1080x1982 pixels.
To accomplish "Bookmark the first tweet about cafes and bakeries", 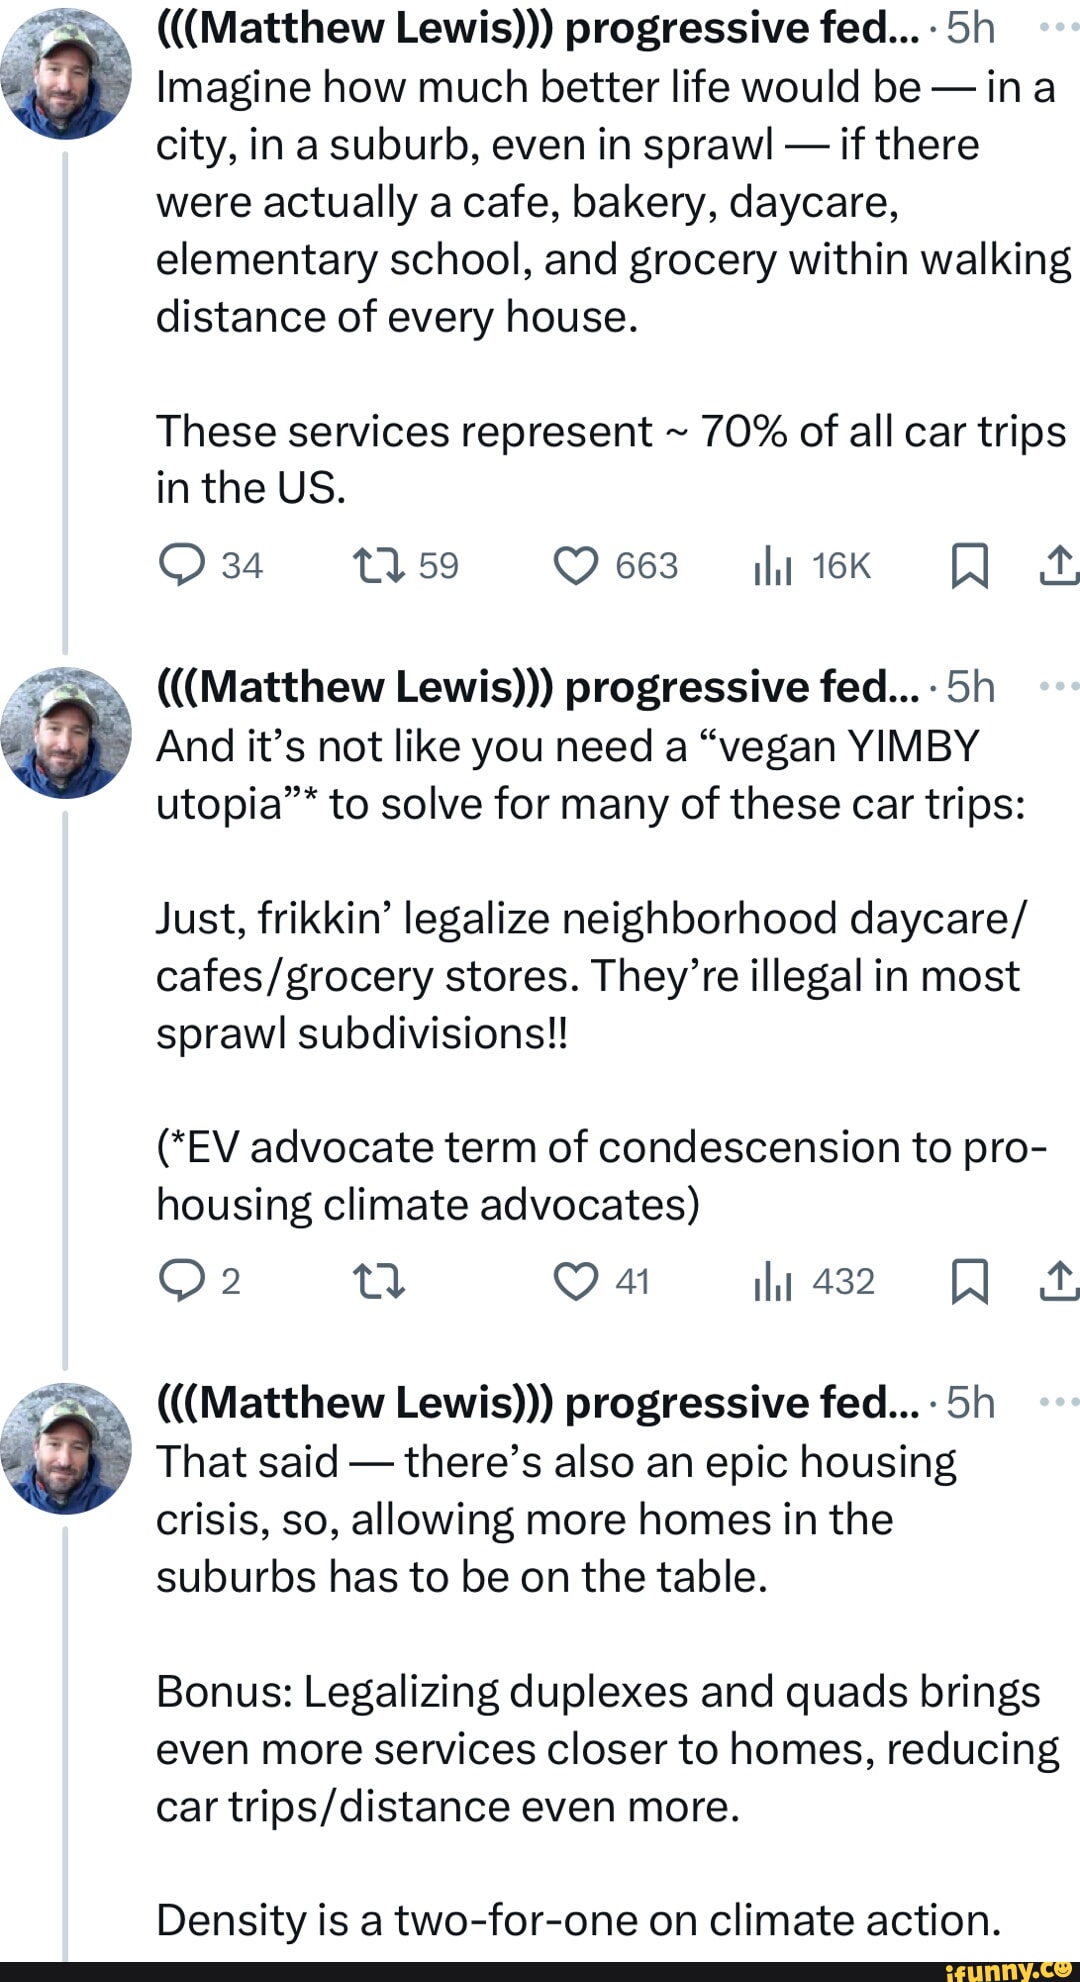I will click(x=969, y=566).
